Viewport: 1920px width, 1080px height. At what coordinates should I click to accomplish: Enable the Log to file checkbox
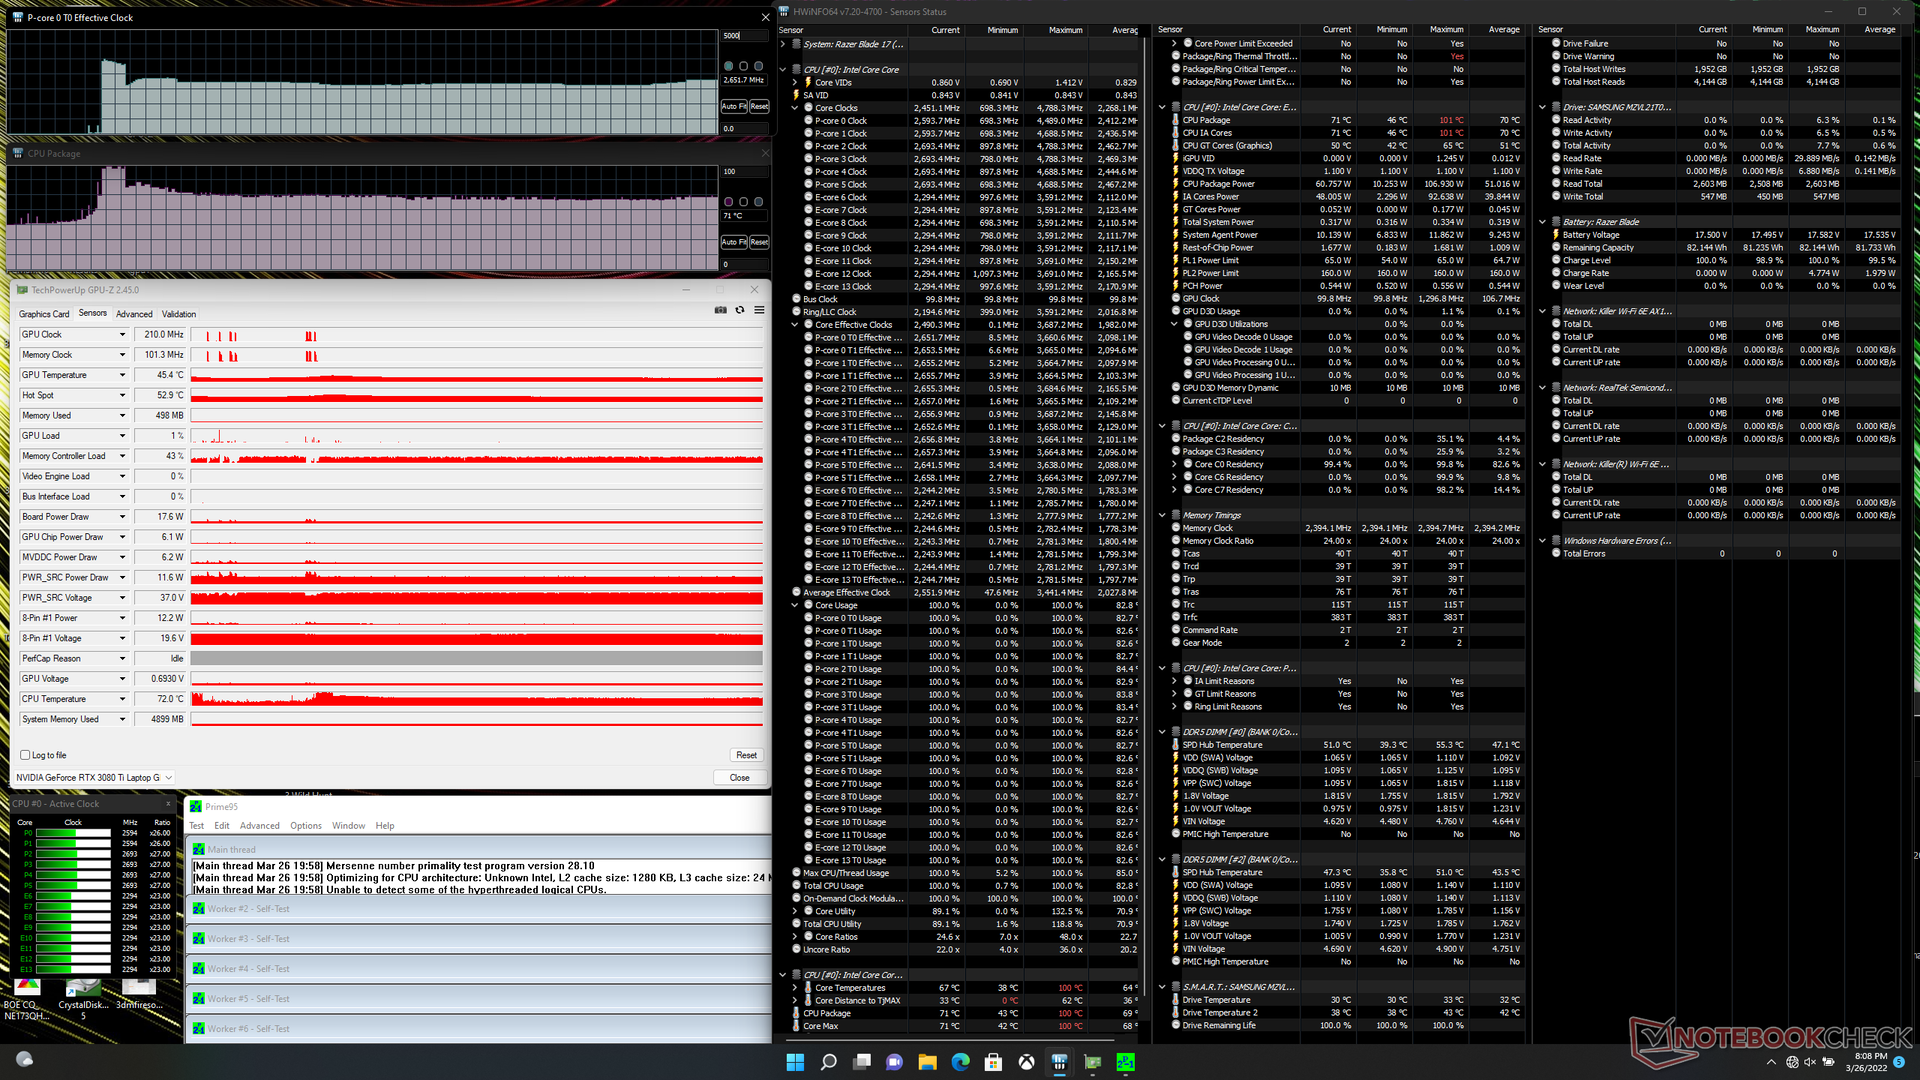coord(25,755)
